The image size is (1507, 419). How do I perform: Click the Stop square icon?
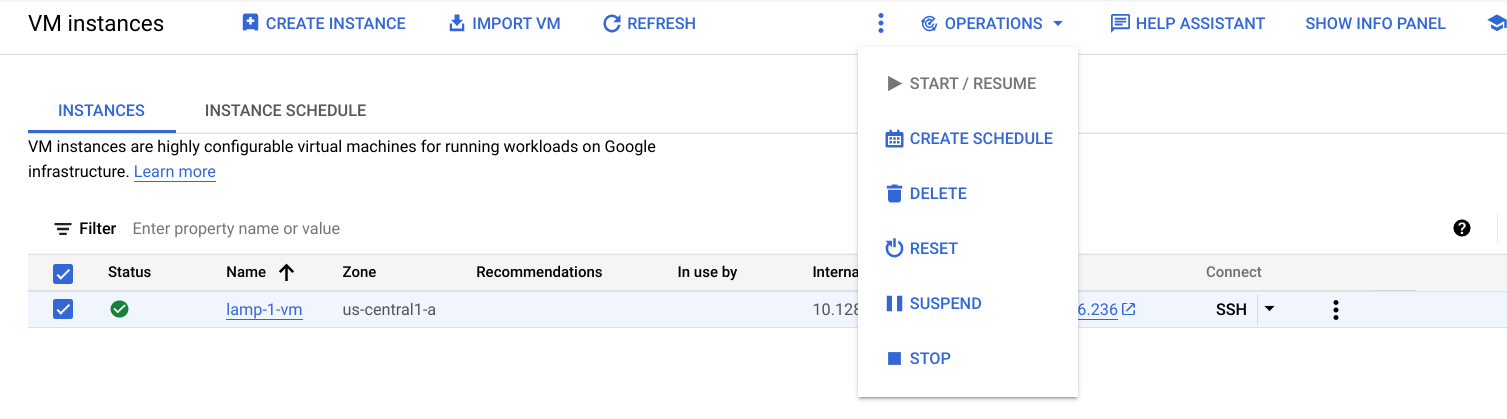(894, 358)
